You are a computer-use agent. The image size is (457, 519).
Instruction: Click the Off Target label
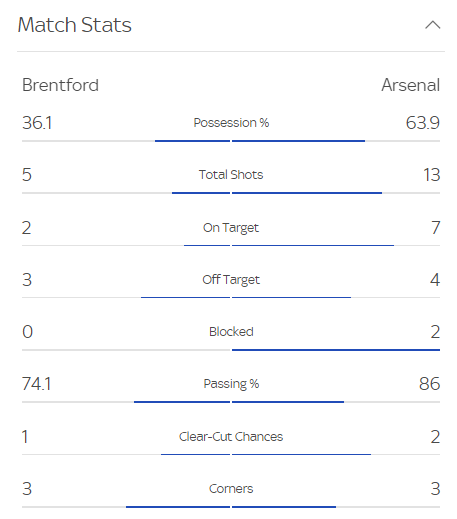[231, 280]
